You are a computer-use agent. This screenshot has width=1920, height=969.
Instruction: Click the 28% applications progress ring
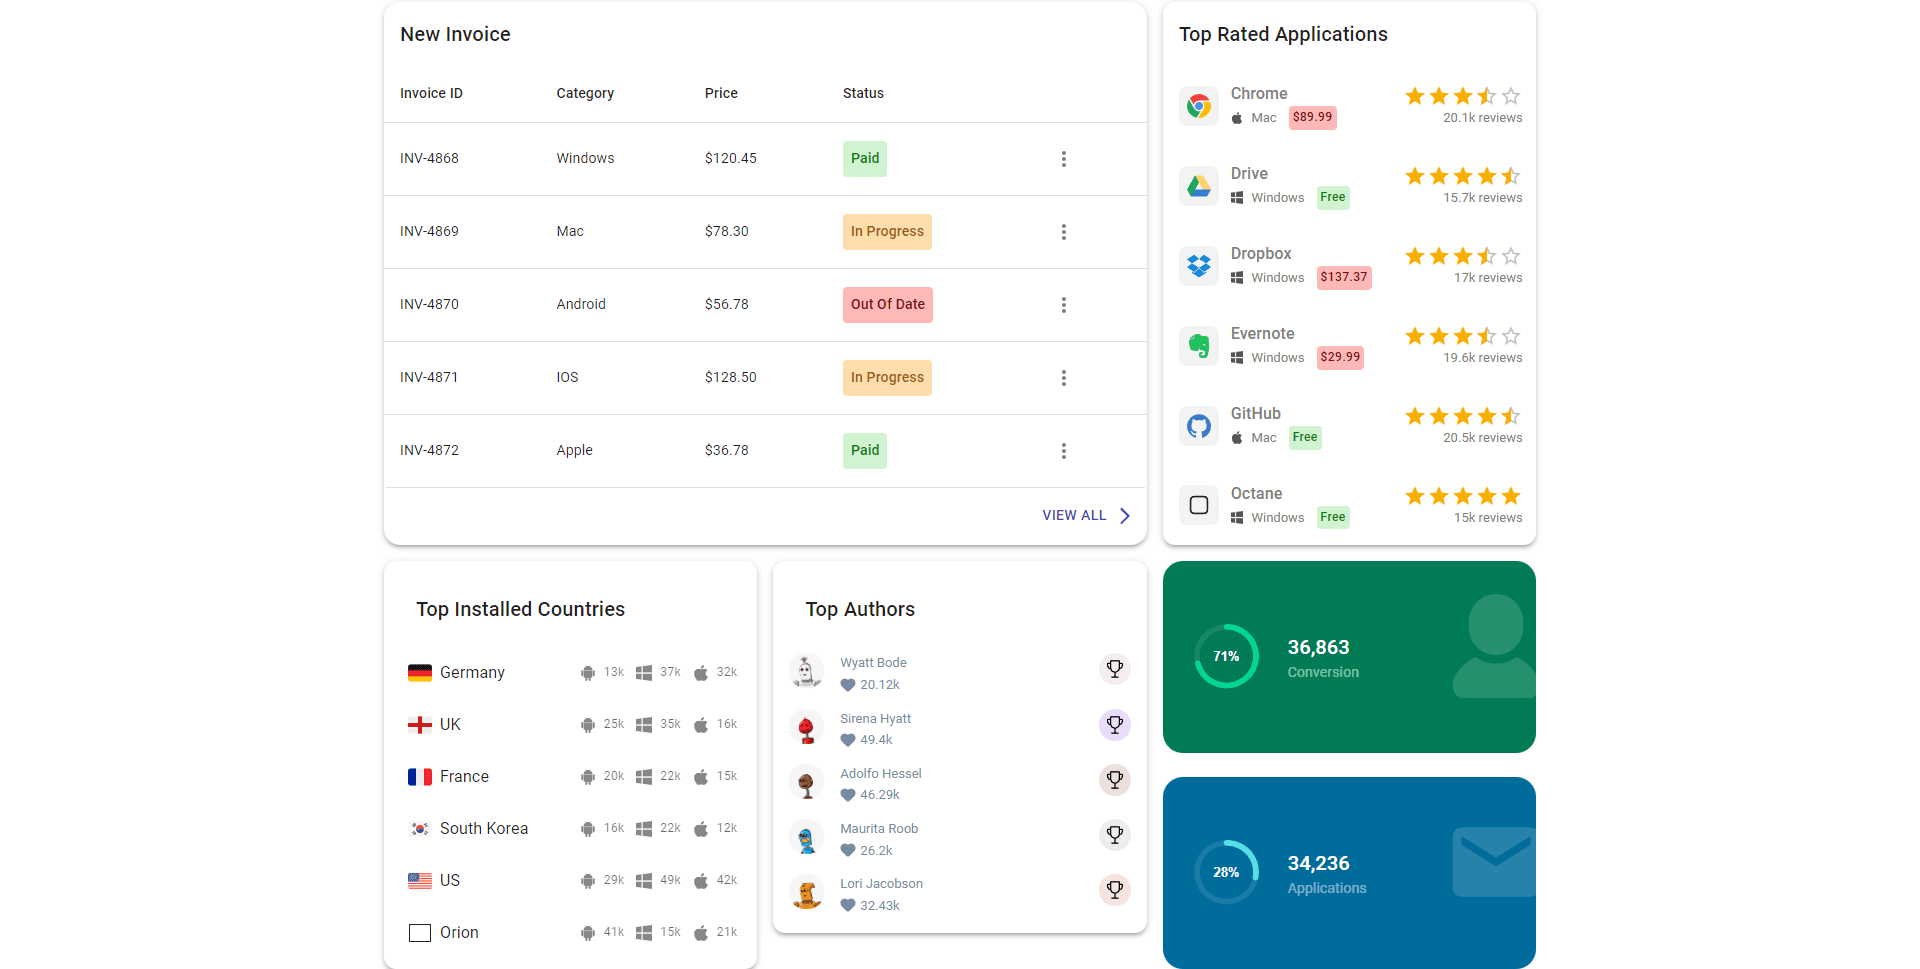(x=1226, y=872)
